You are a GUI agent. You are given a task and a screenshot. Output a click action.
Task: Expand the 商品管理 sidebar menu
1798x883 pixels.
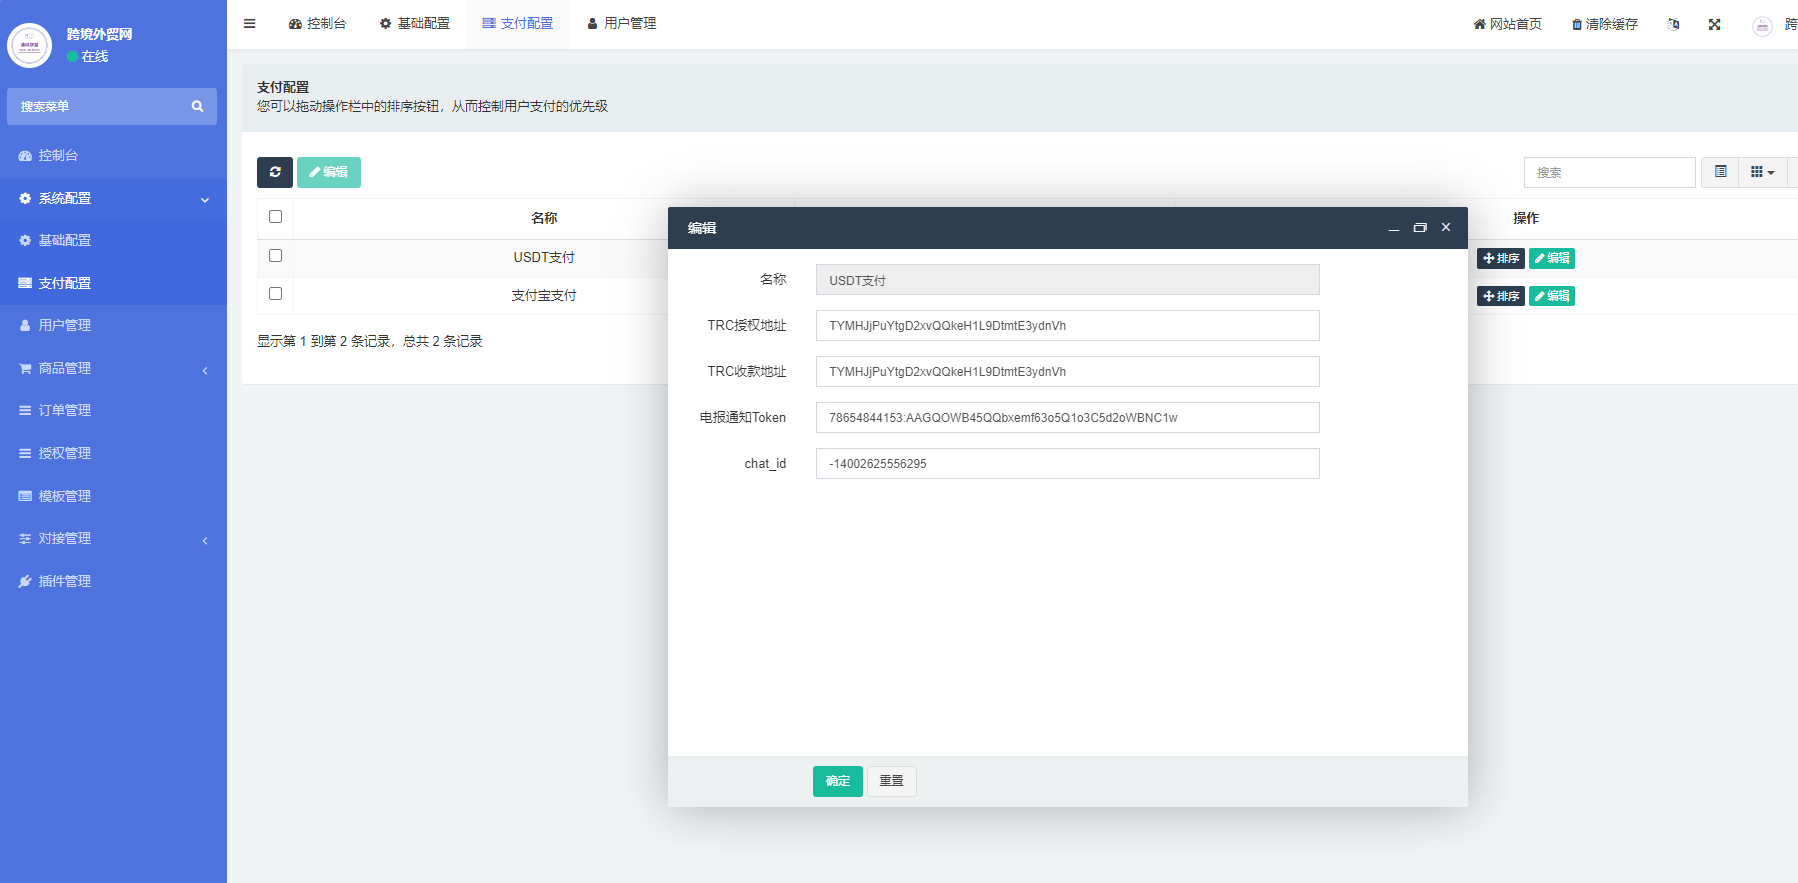tap(113, 368)
